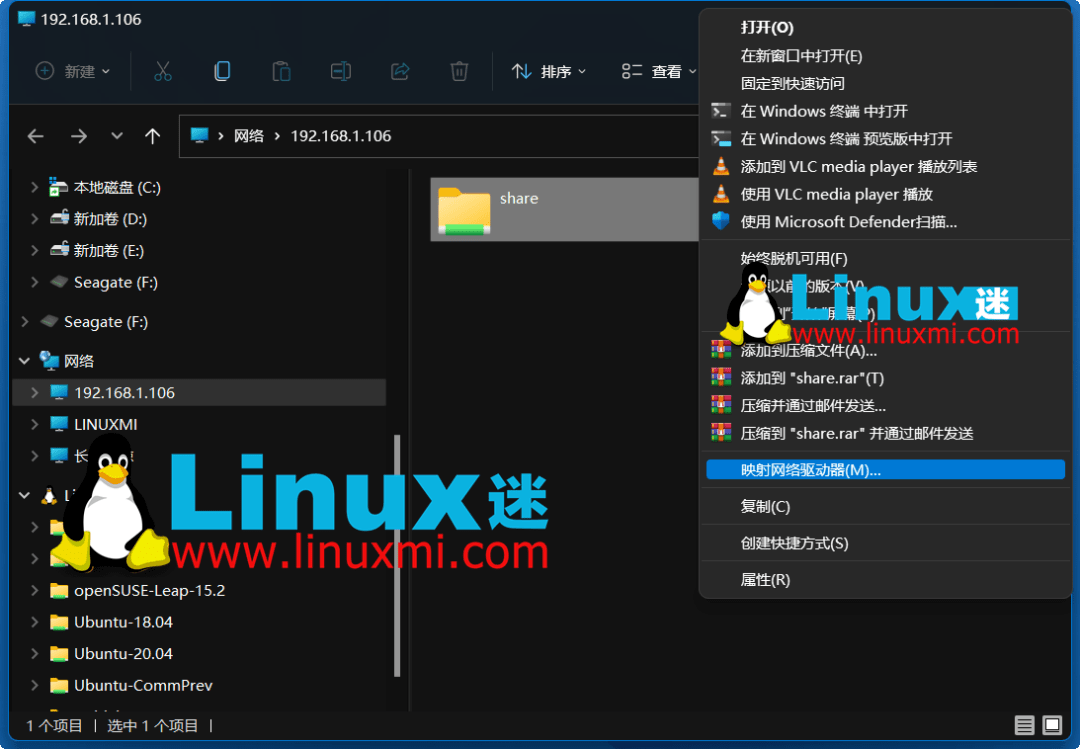Go forward with the right arrow
The width and height of the screenshot is (1080, 749).
[79, 136]
